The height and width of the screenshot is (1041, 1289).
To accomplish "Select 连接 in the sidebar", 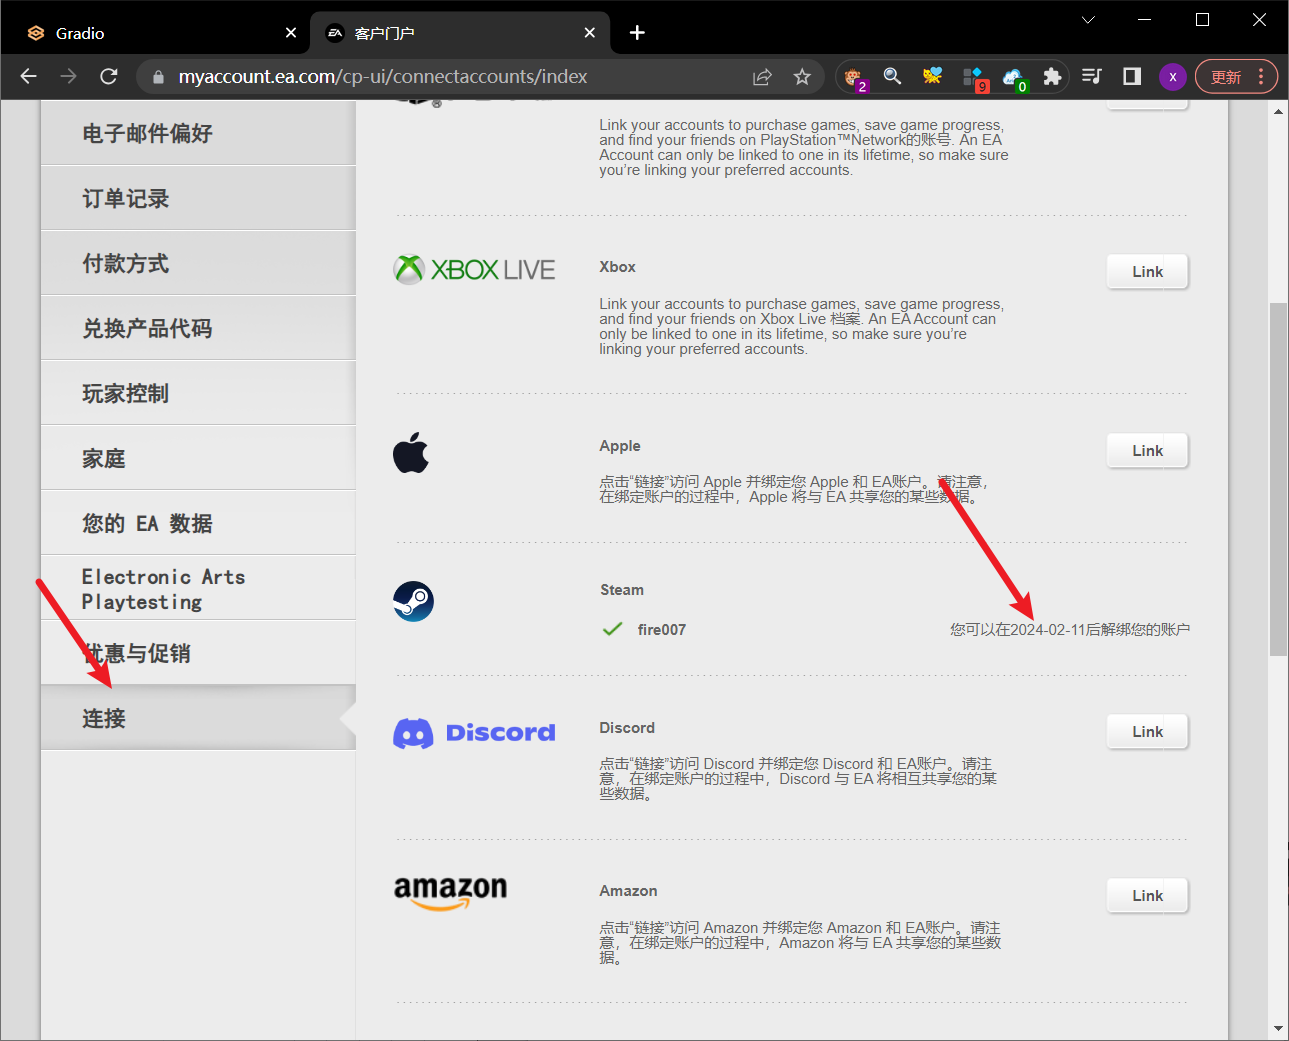I will (x=198, y=718).
